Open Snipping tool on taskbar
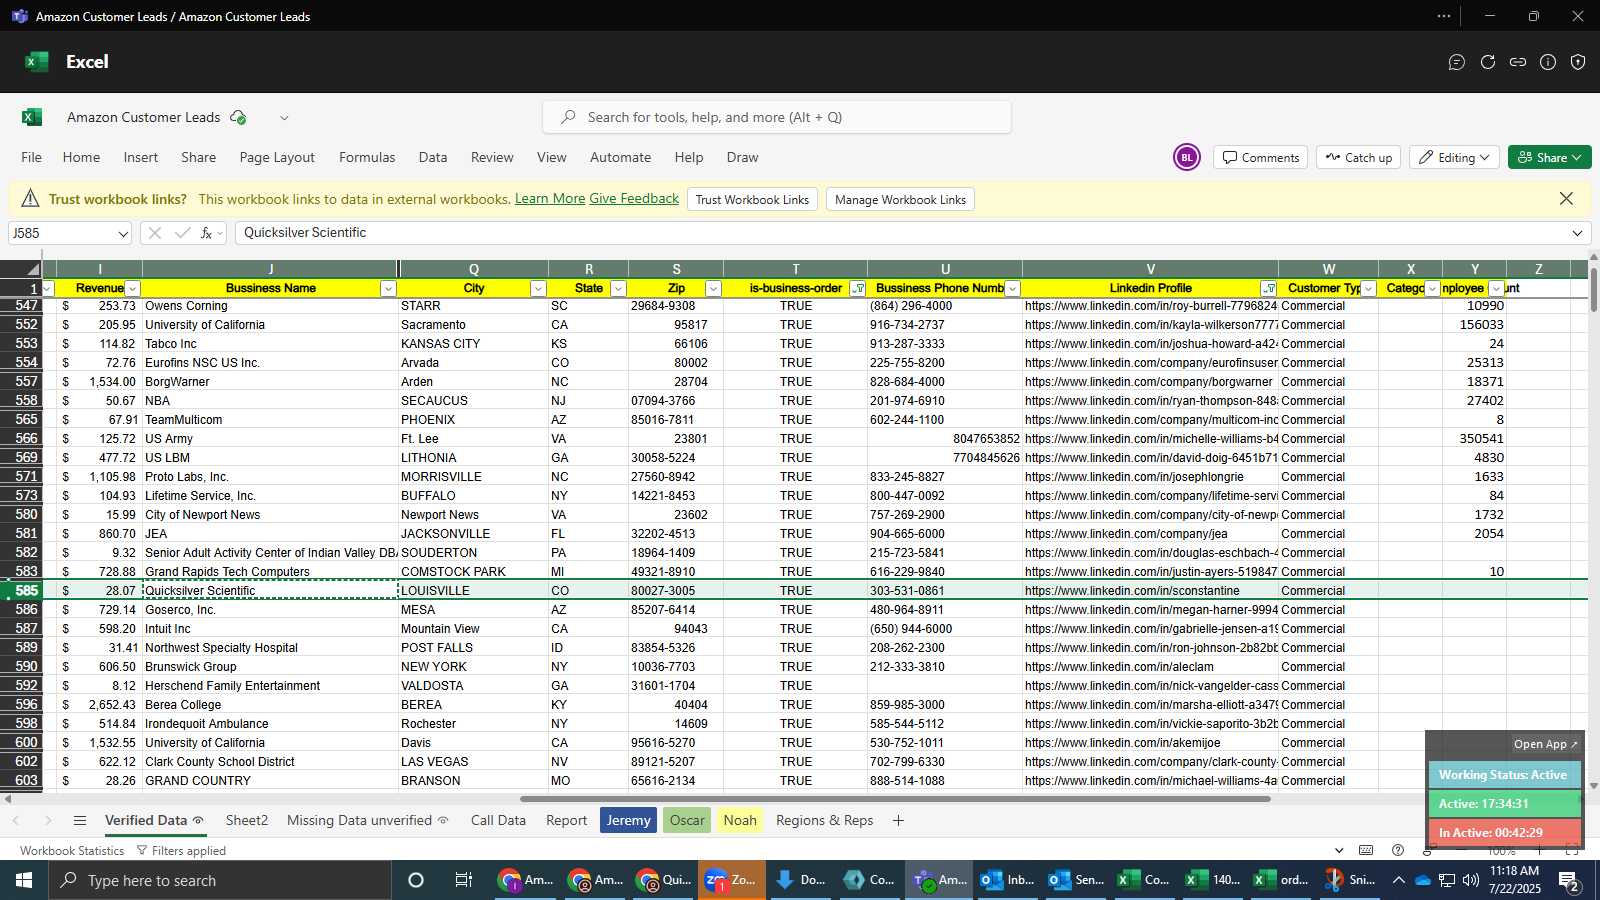The image size is (1600, 900). coord(1350,880)
